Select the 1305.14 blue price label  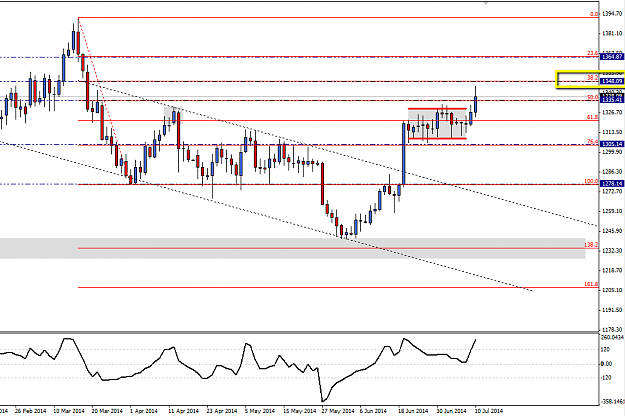coord(612,144)
